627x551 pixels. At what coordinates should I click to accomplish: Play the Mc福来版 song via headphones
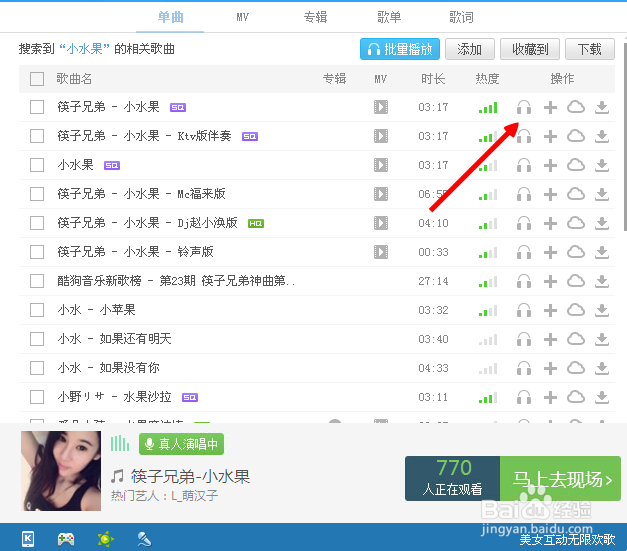524,194
